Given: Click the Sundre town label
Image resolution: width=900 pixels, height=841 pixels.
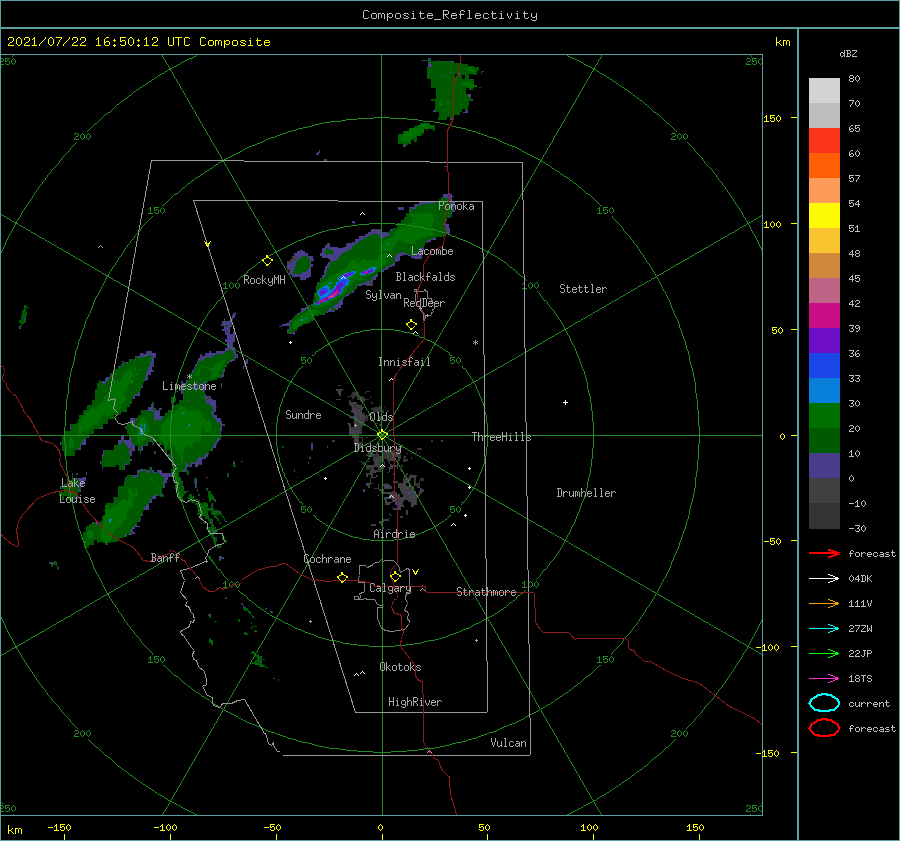Looking at the screenshot, I should click(x=304, y=415).
